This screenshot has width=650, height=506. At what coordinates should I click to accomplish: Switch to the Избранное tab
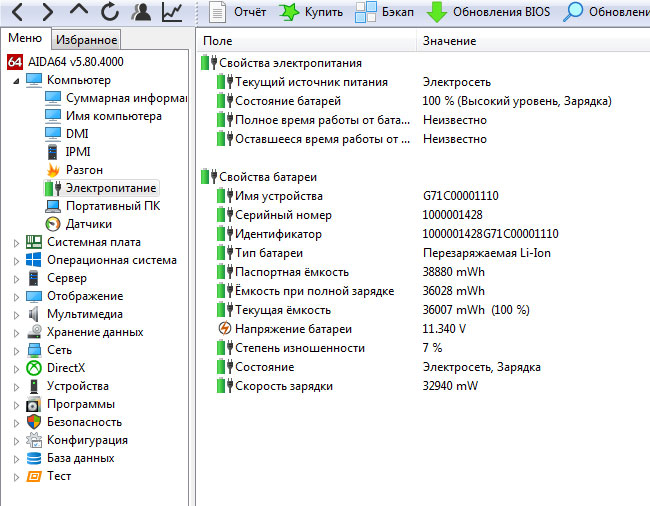[86, 39]
